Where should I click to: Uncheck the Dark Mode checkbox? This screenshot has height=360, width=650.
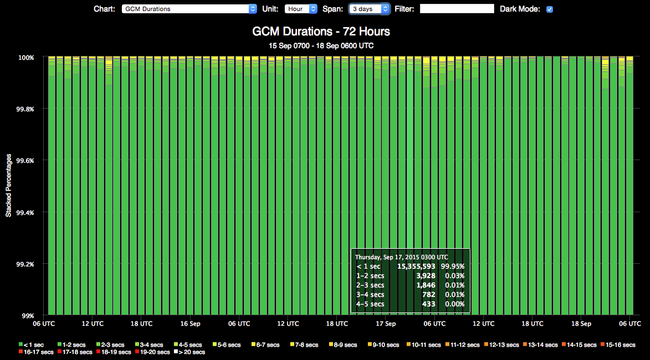click(550, 9)
